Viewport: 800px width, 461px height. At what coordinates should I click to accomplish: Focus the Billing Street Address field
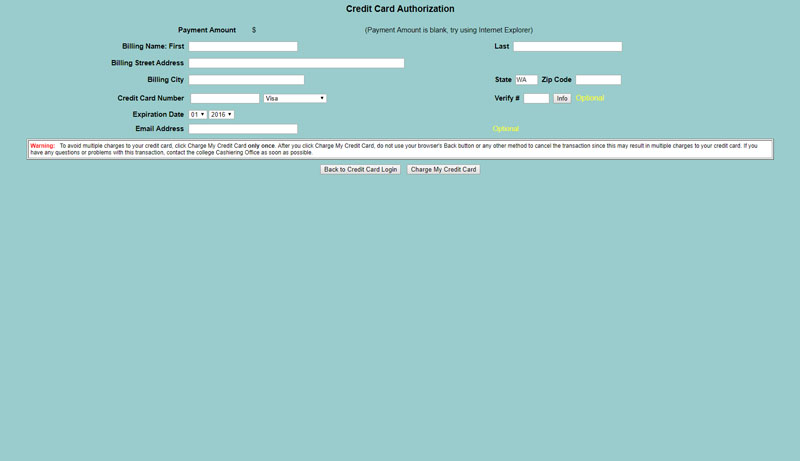(x=296, y=63)
